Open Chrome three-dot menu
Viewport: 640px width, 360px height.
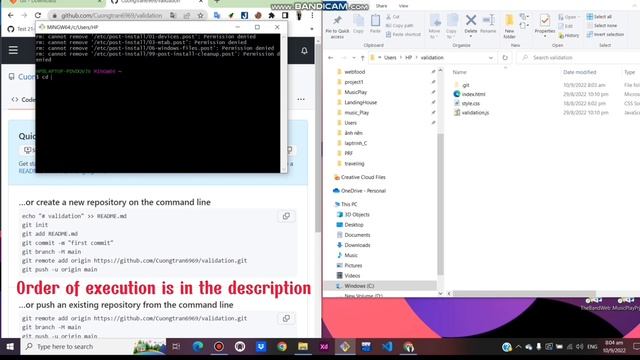point(312,16)
